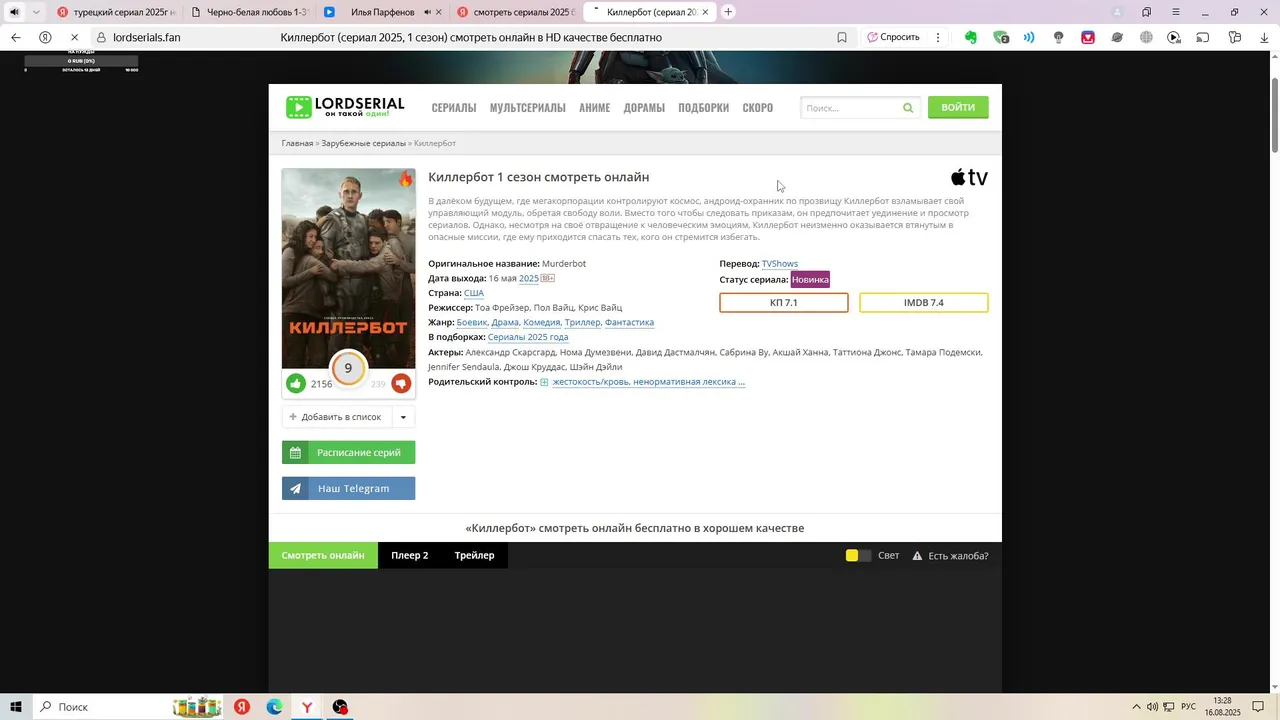1280x720 pixels.
Task: Click the Войти login button
Action: (x=958, y=107)
